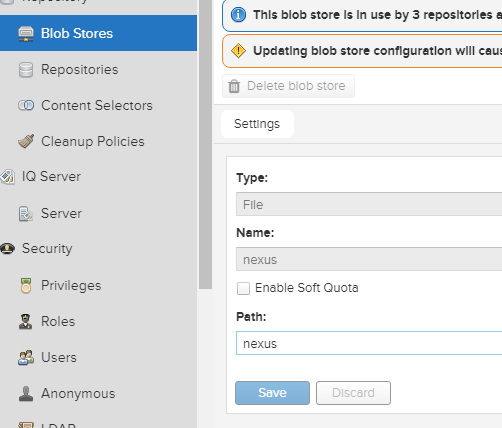Enable the Soft Quota checkbox
The height and width of the screenshot is (428, 502).
tap(243, 288)
